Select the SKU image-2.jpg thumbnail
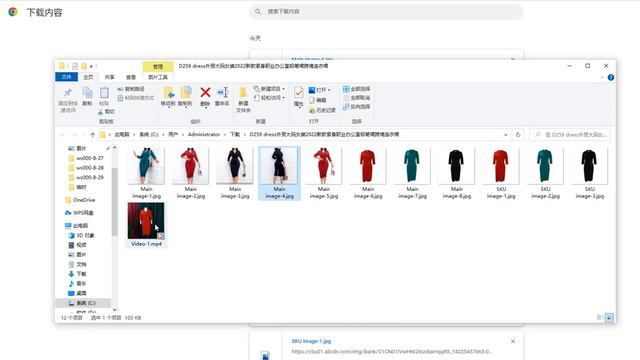The width and height of the screenshot is (640, 360). [x=545, y=173]
